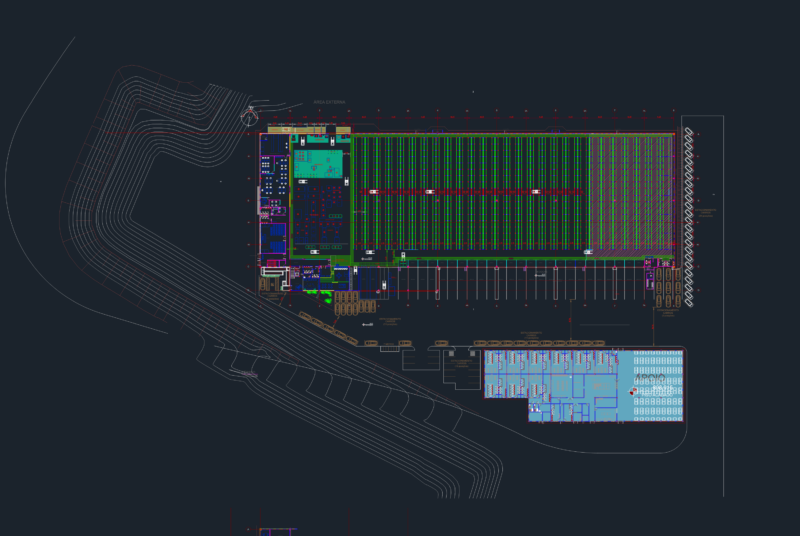Pick the red-white level marker beside APOIO
The height and width of the screenshot is (536, 800).
(x=633, y=392)
